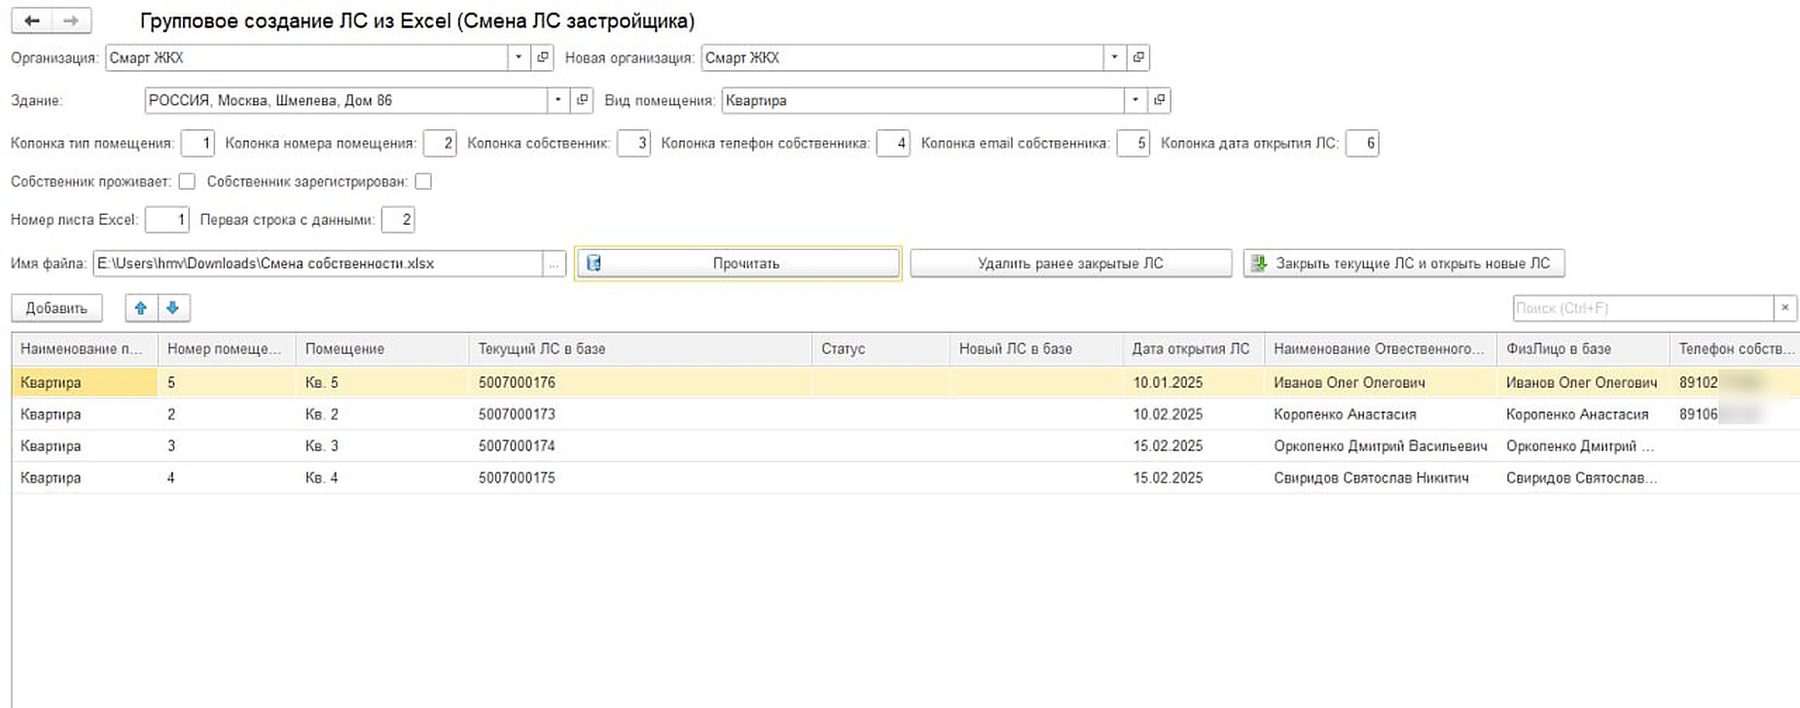Screen dimensions: 1800x708
Task: Toggle Собственник проживает checkbox
Action: point(187,181)
